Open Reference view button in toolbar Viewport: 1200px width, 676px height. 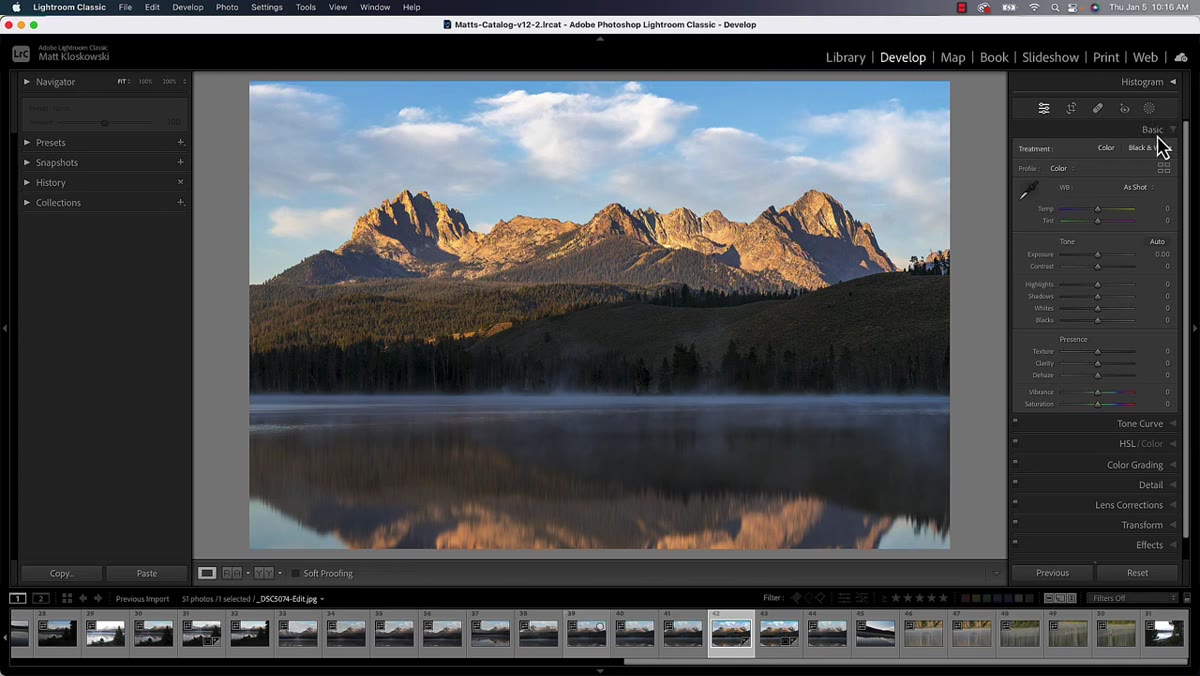pos(232,573)
